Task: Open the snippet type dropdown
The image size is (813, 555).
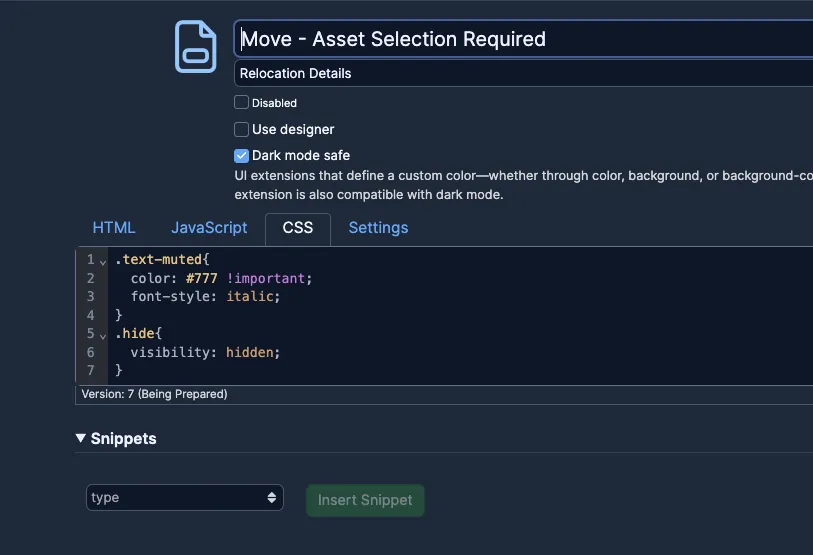Action: [185, 497]
